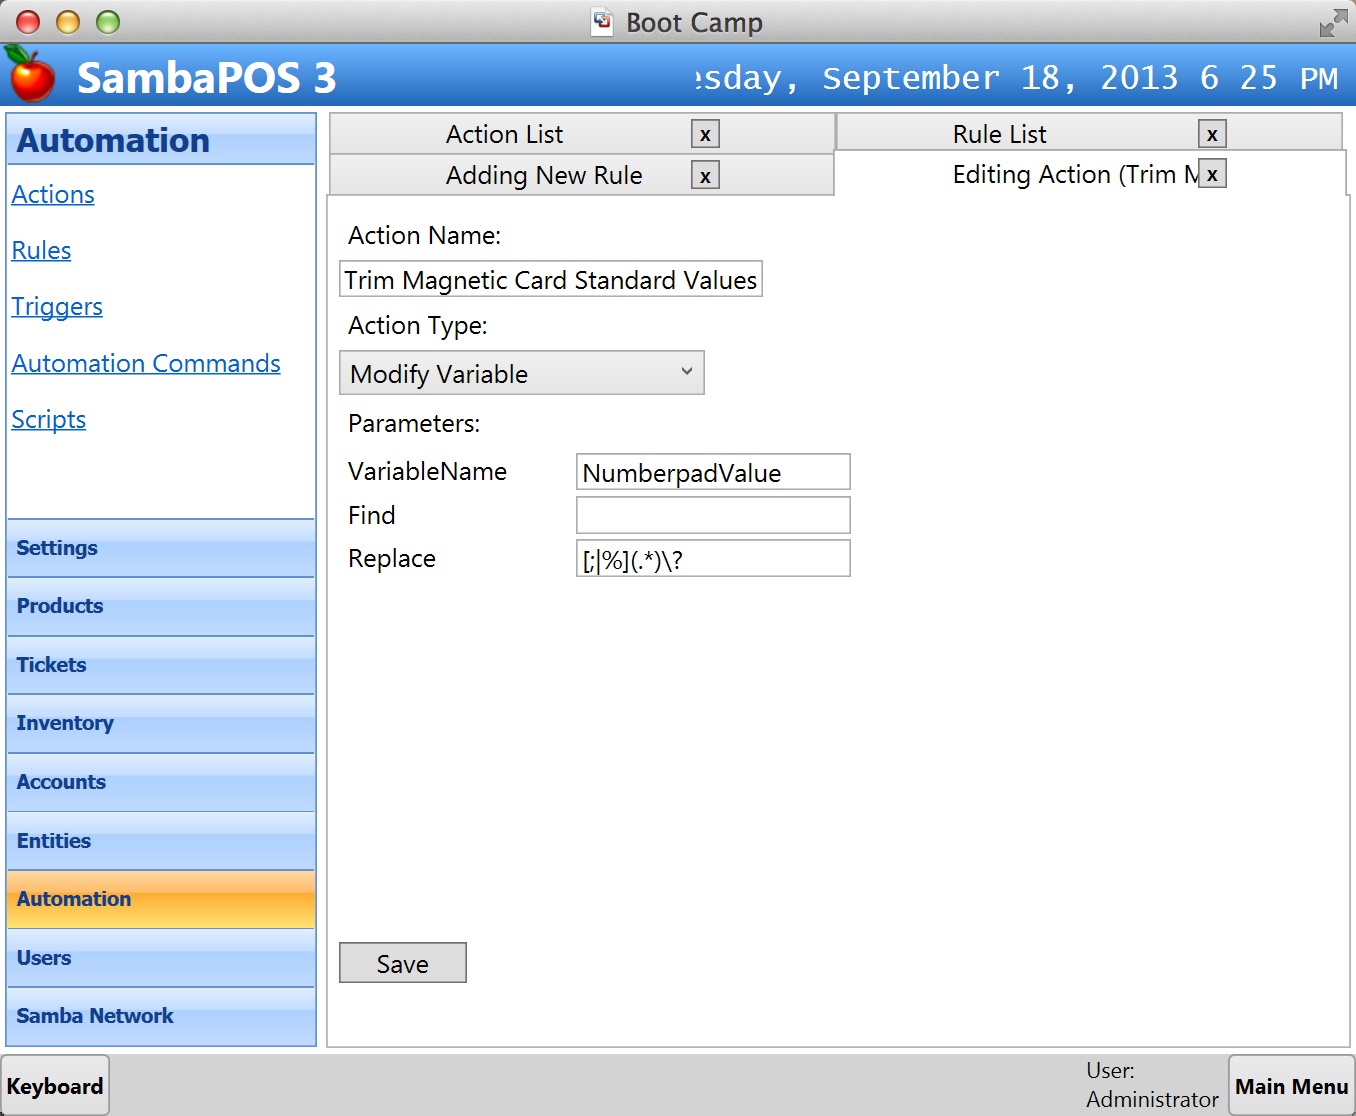Image resolution: width=1356 pixels, height=1116 pixels.
Task: Show the on-screen Keyboard
Action: click(55, 1086)
